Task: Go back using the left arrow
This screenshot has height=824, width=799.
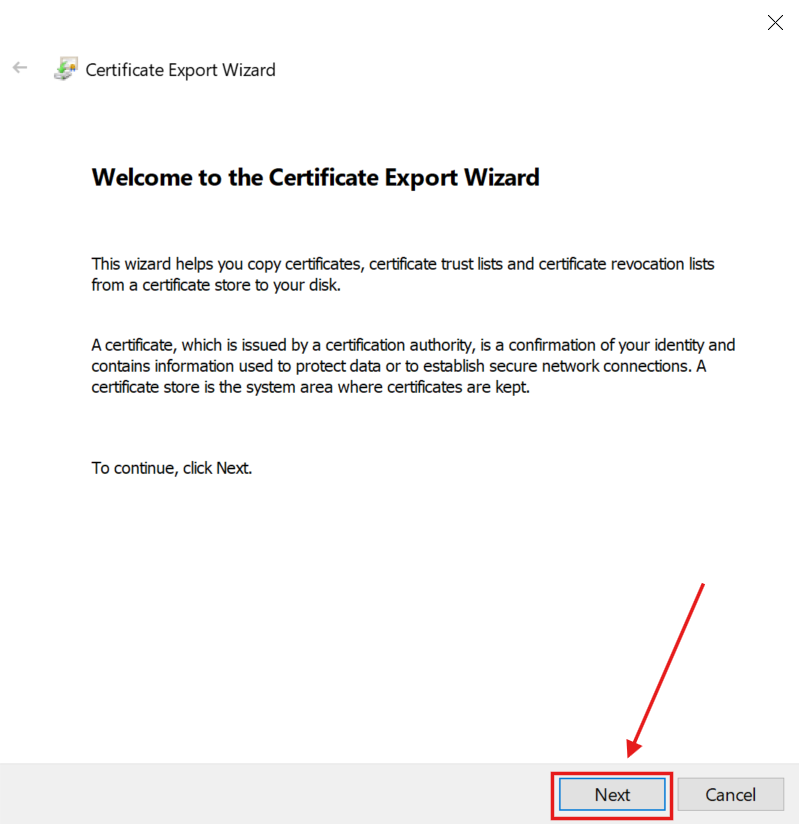Action: (x=20, y=68)
